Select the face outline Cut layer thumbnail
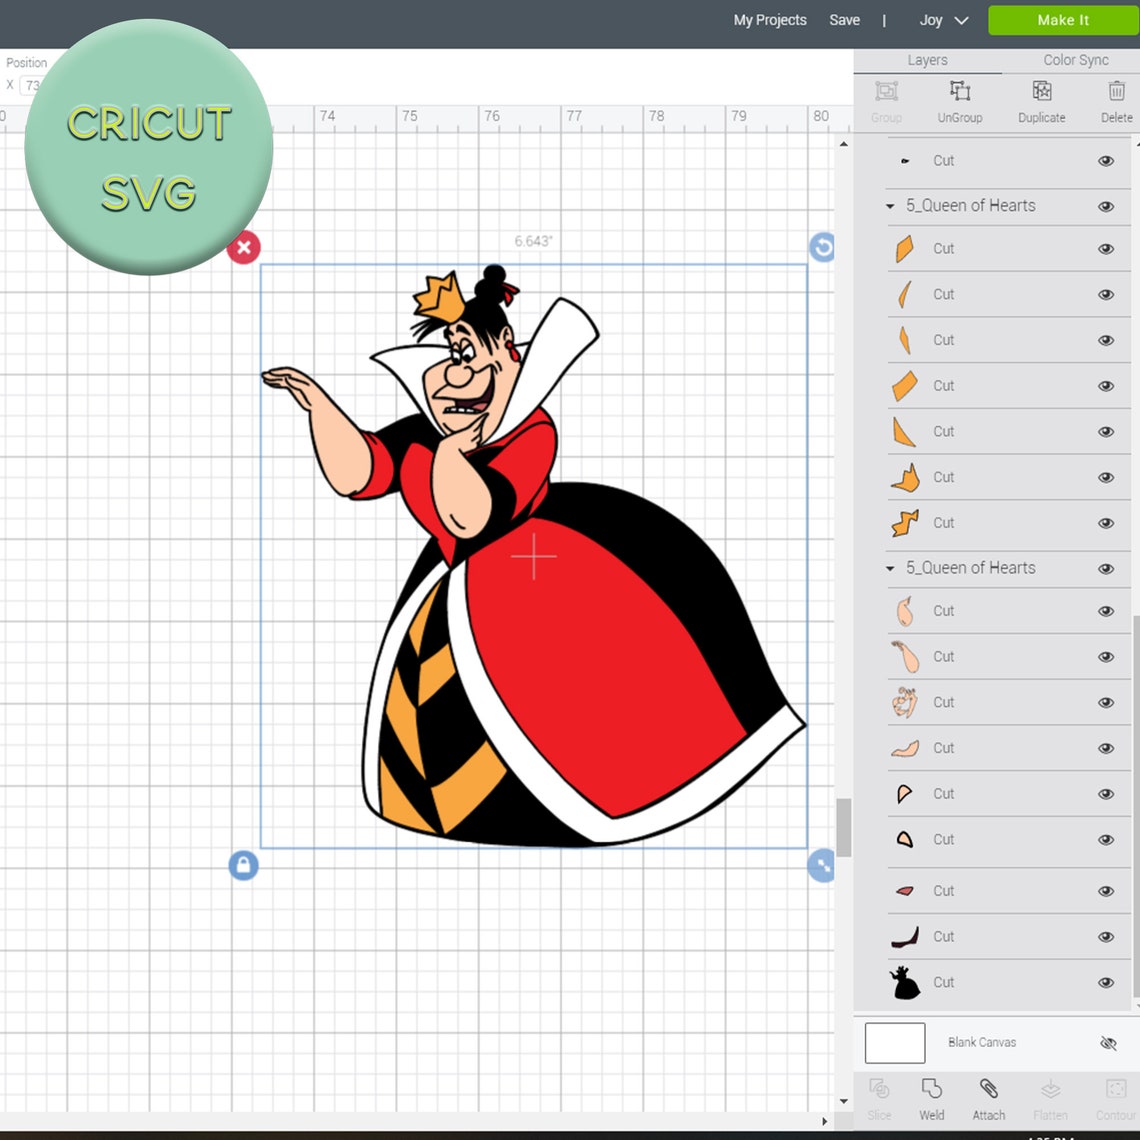The image size is (1140, 1140). (904, 702)
